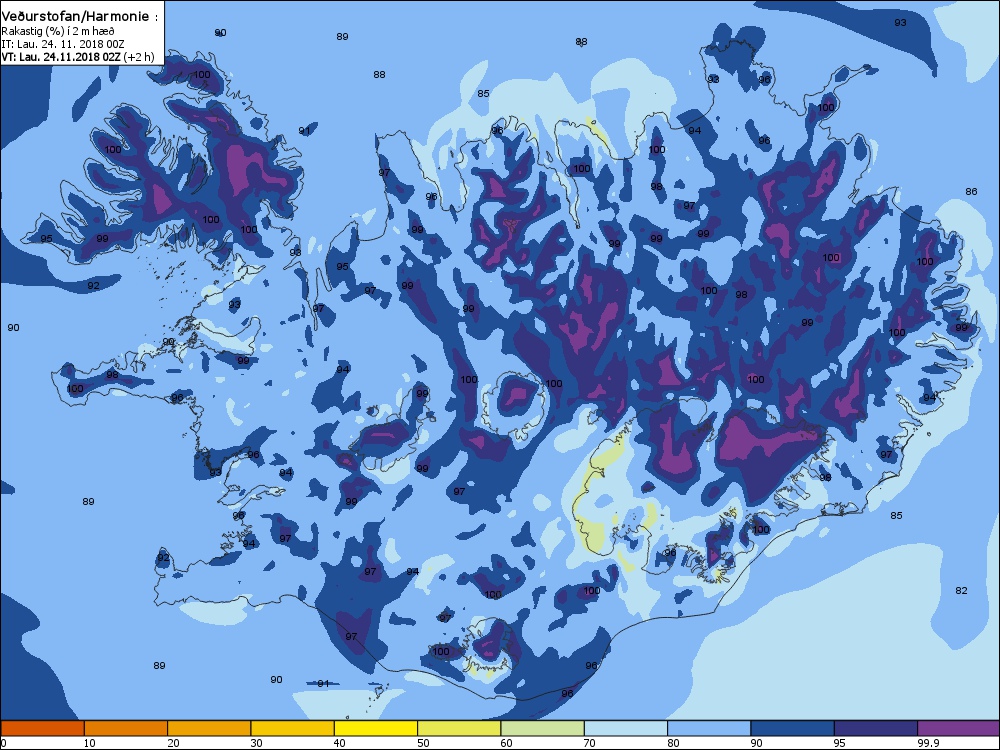Click the '95' legend tick label
Screen dimensions: 1000x750
pyautogui.click(x=841, y=743)
